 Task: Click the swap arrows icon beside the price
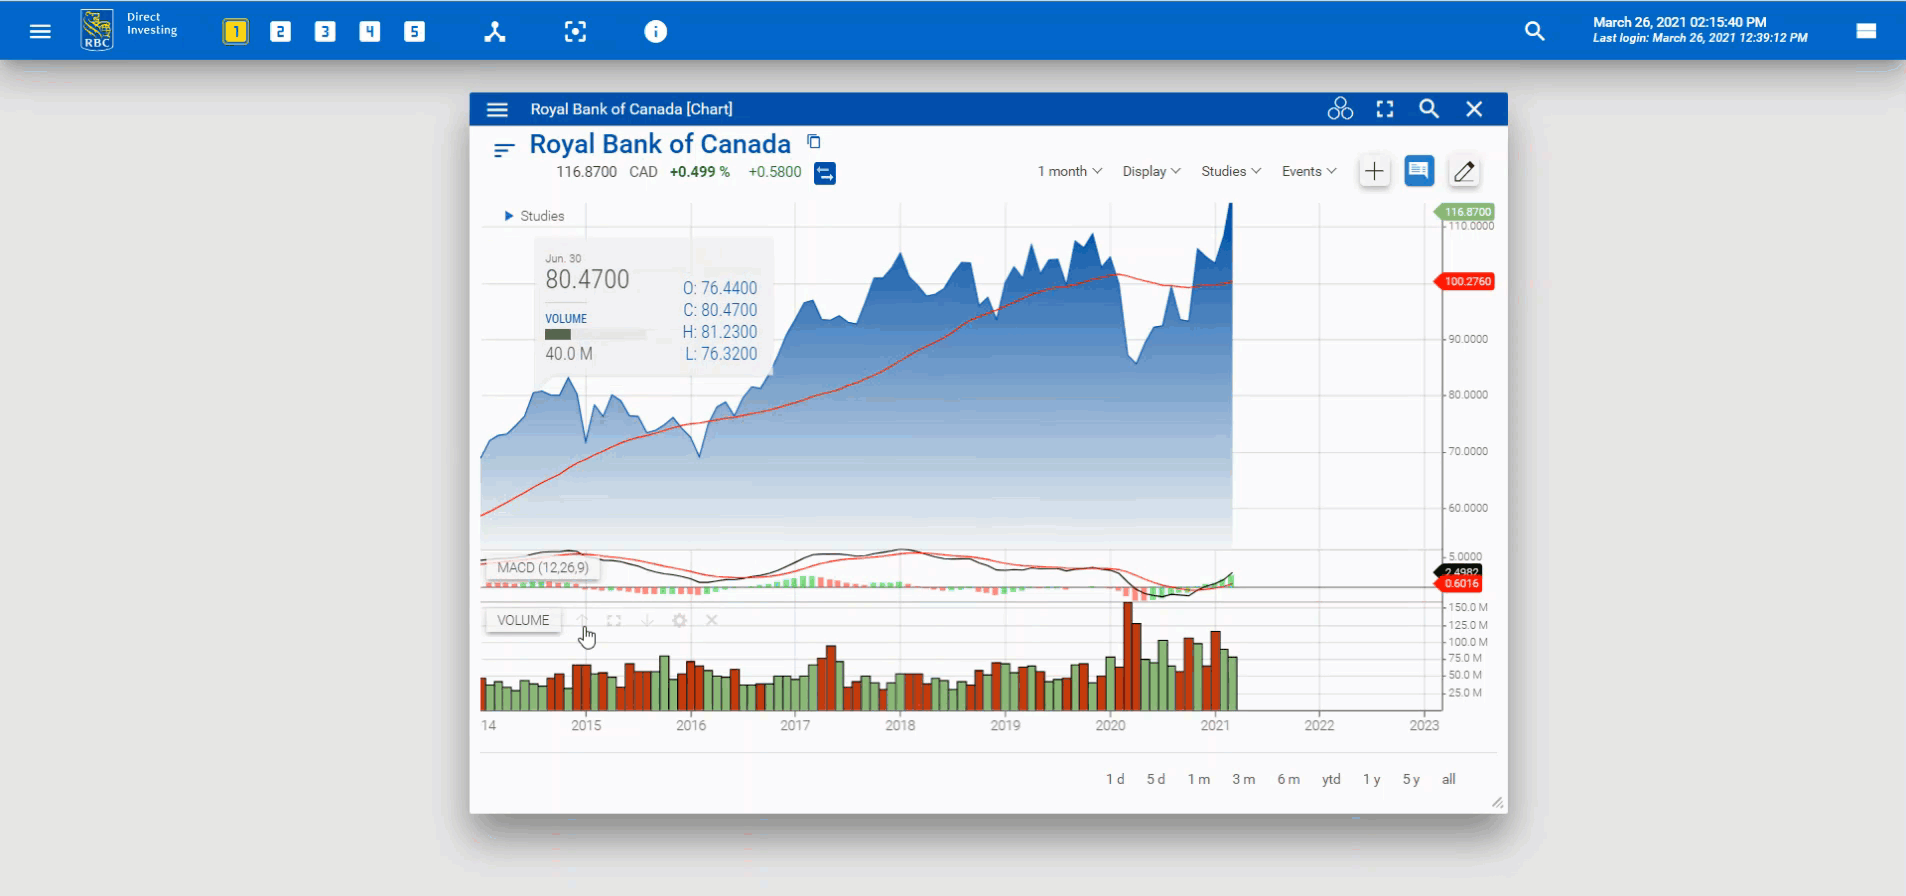click(825, 173)
